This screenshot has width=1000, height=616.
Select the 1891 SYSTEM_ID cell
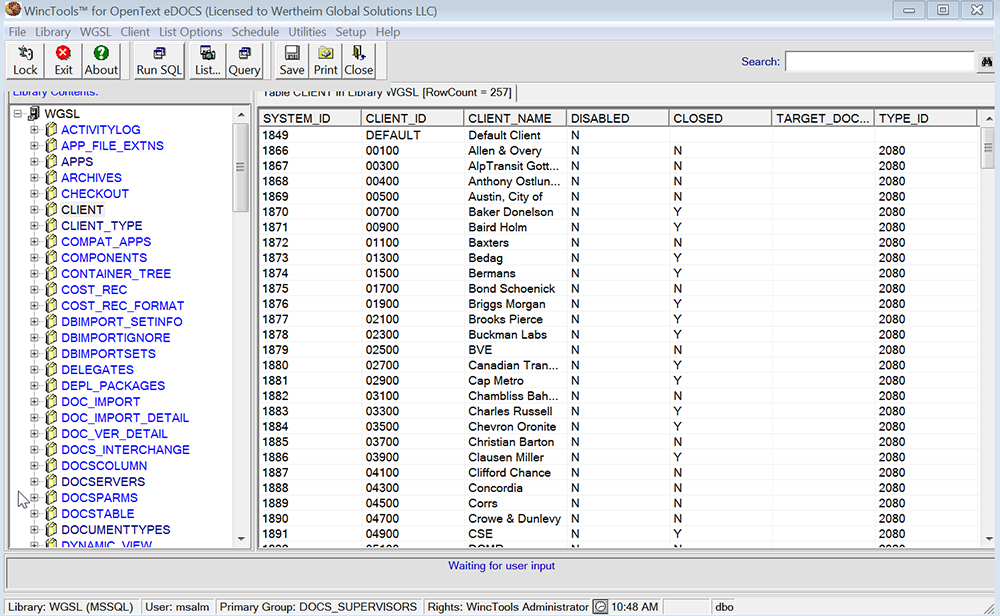tap(310, 534)
